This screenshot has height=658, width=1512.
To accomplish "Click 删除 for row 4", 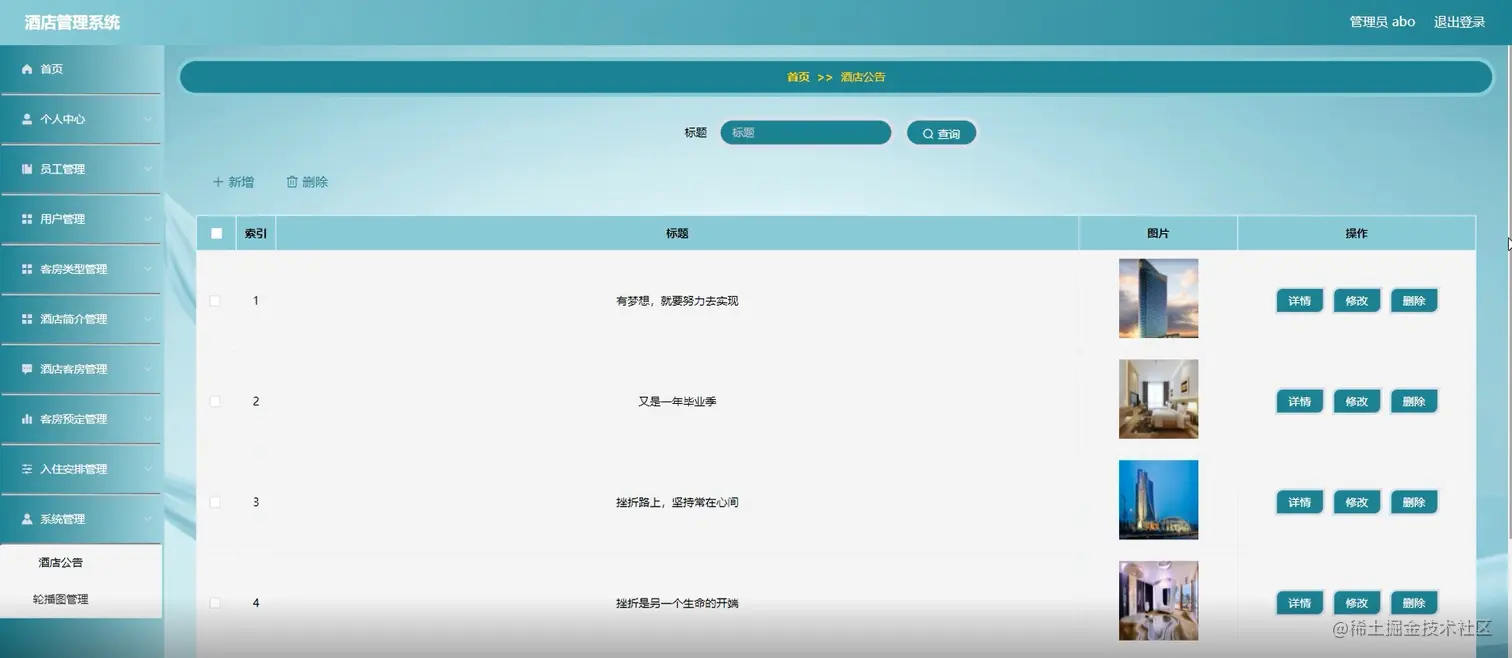I will [x=1413, y=603].
